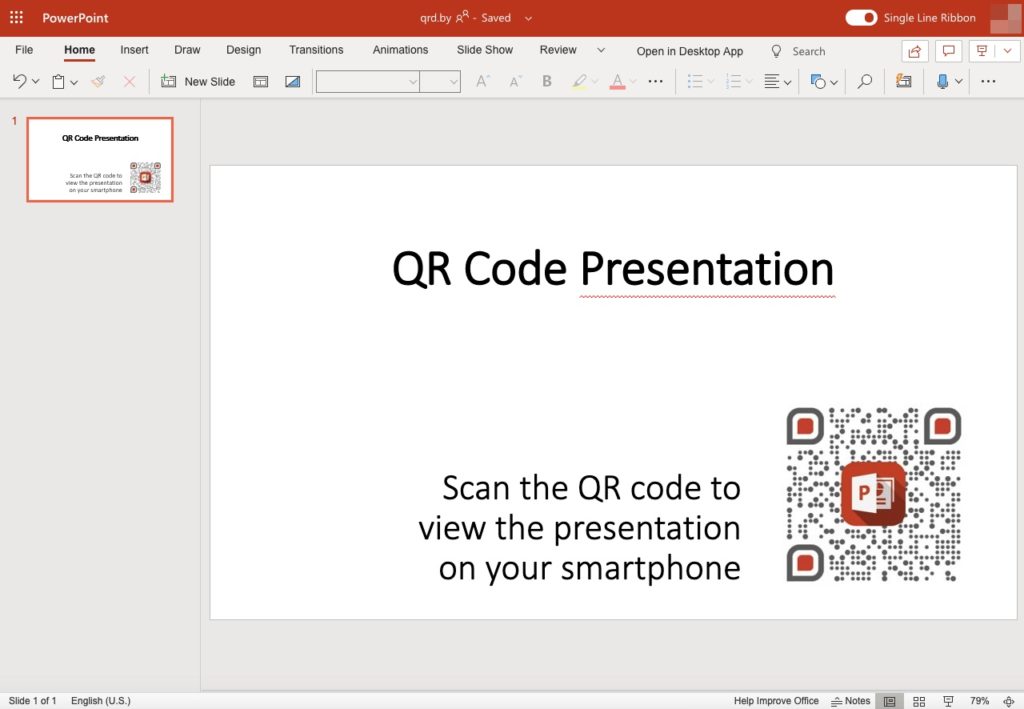This screenshot has width=1024, height=709.
Task: Click Increase Font Size icon
Action: [483, 82]
